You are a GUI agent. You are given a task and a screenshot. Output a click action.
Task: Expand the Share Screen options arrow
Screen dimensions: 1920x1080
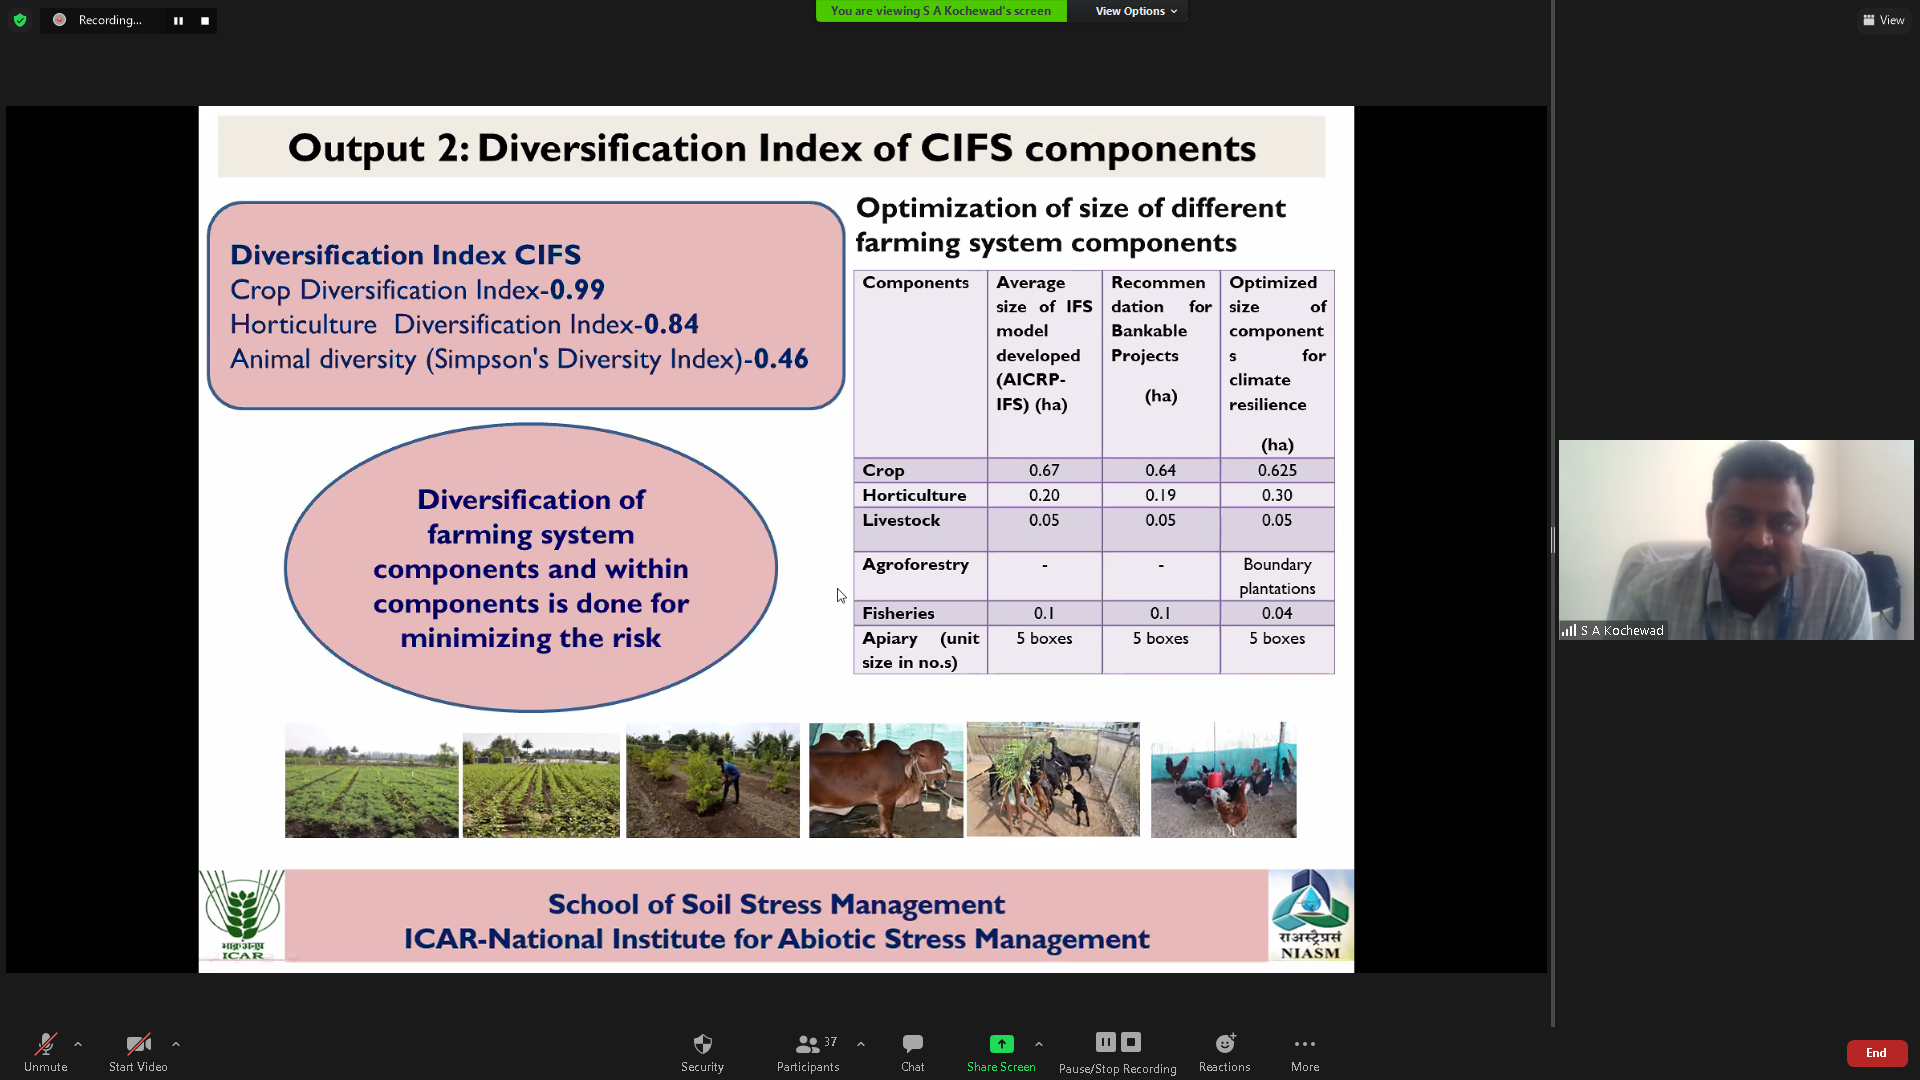[x=1039, y=1044]
